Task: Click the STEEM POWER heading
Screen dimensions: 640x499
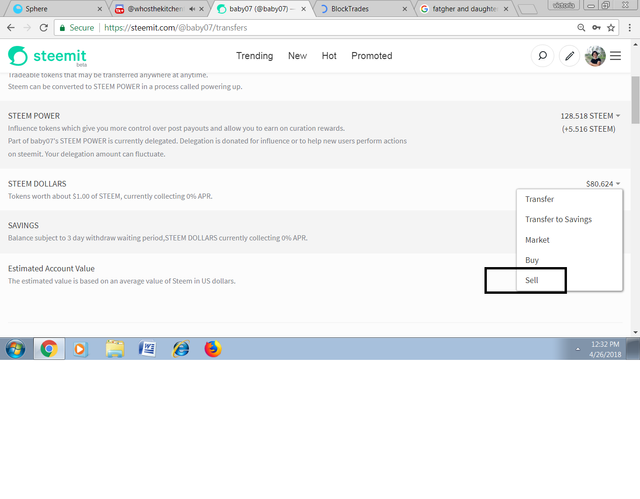Action: pyautogui.click(x=34, y=116)
